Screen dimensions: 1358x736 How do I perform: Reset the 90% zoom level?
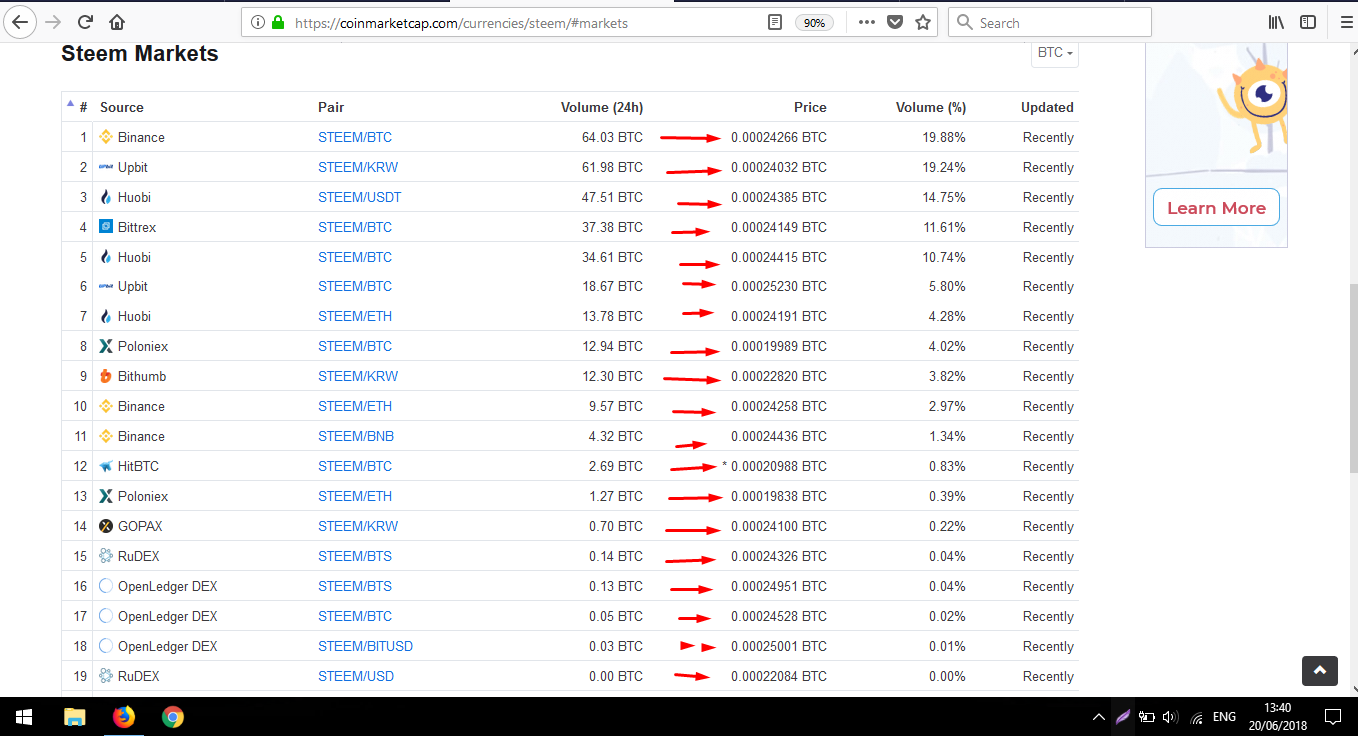815,22
